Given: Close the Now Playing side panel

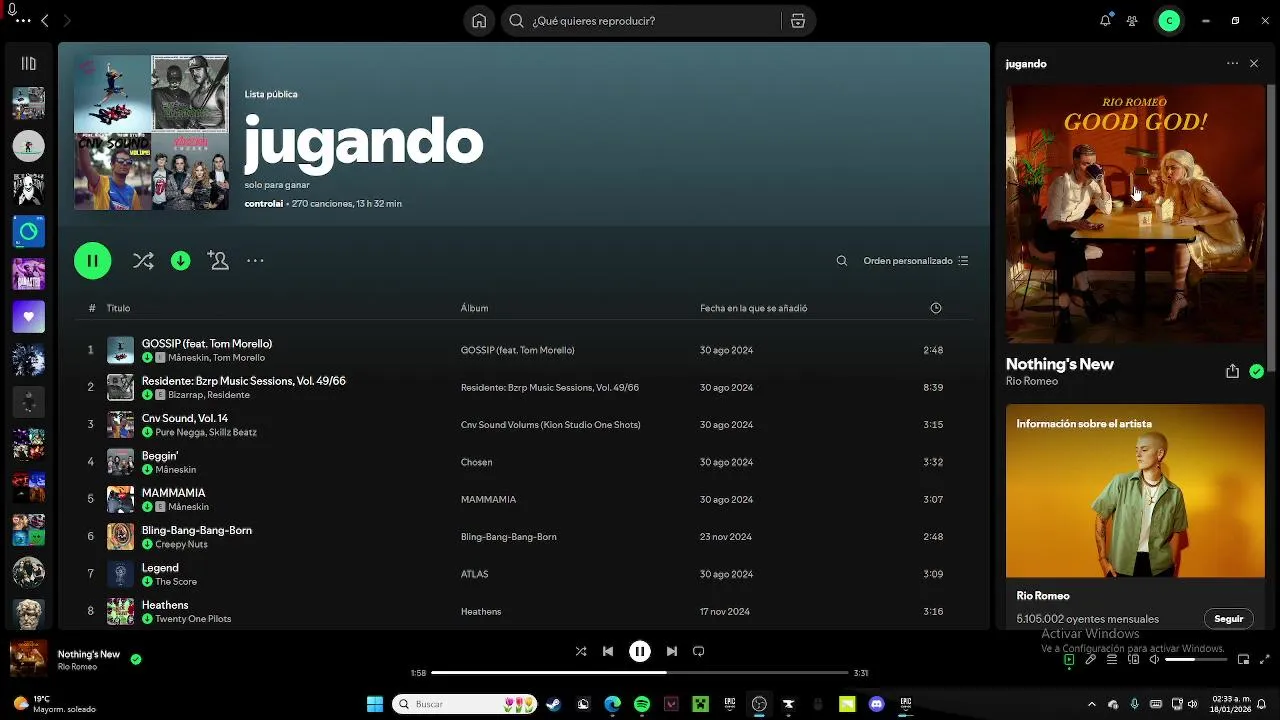Looking at the screenshot, I should click(1254, 64).
